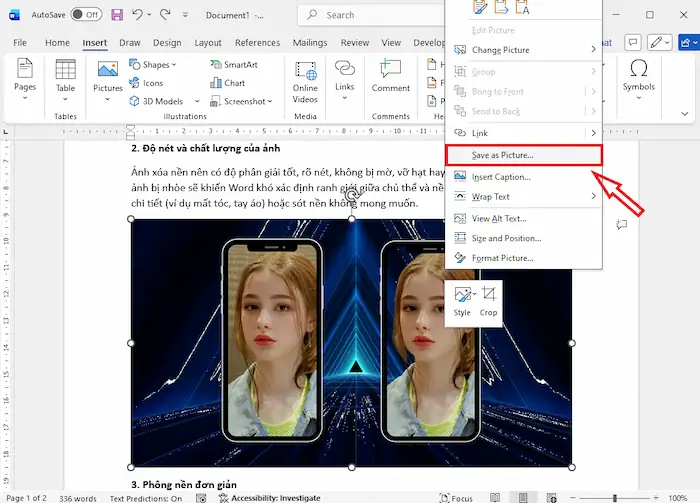Click the Page 1 of 2 status indicator

tap(26, 498)
